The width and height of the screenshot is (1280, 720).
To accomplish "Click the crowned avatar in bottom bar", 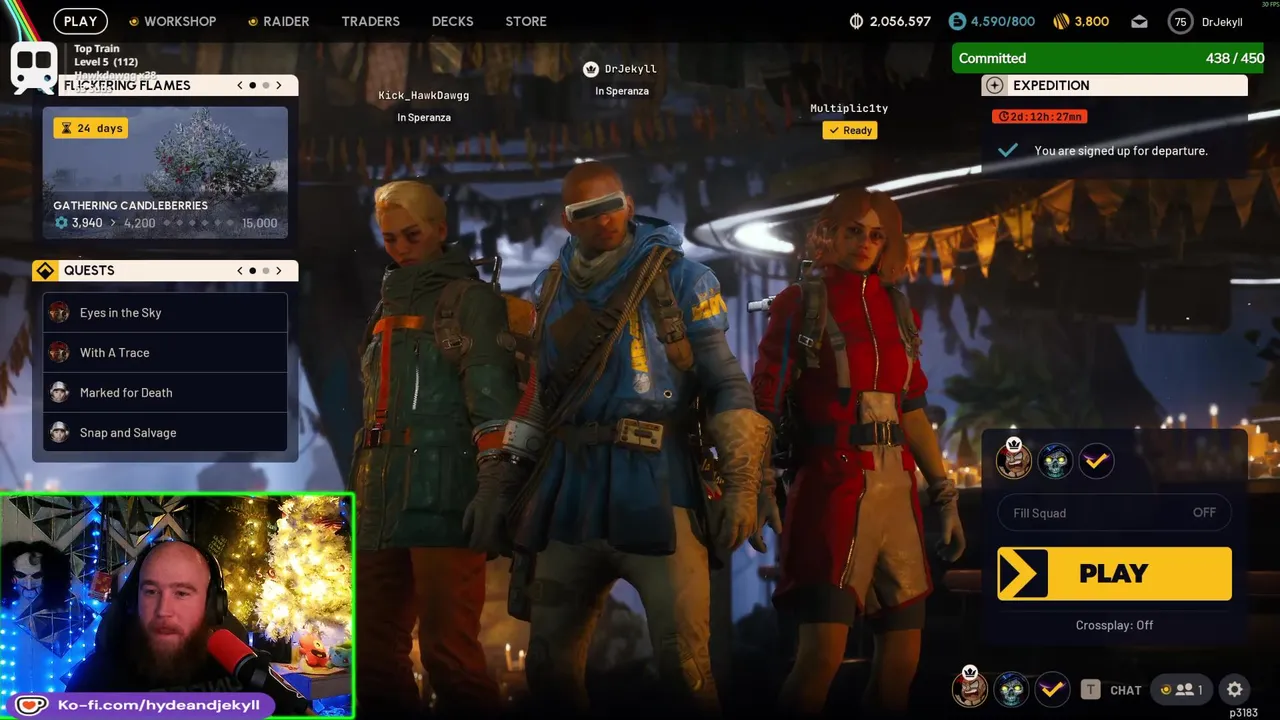I will pos(969,688).
